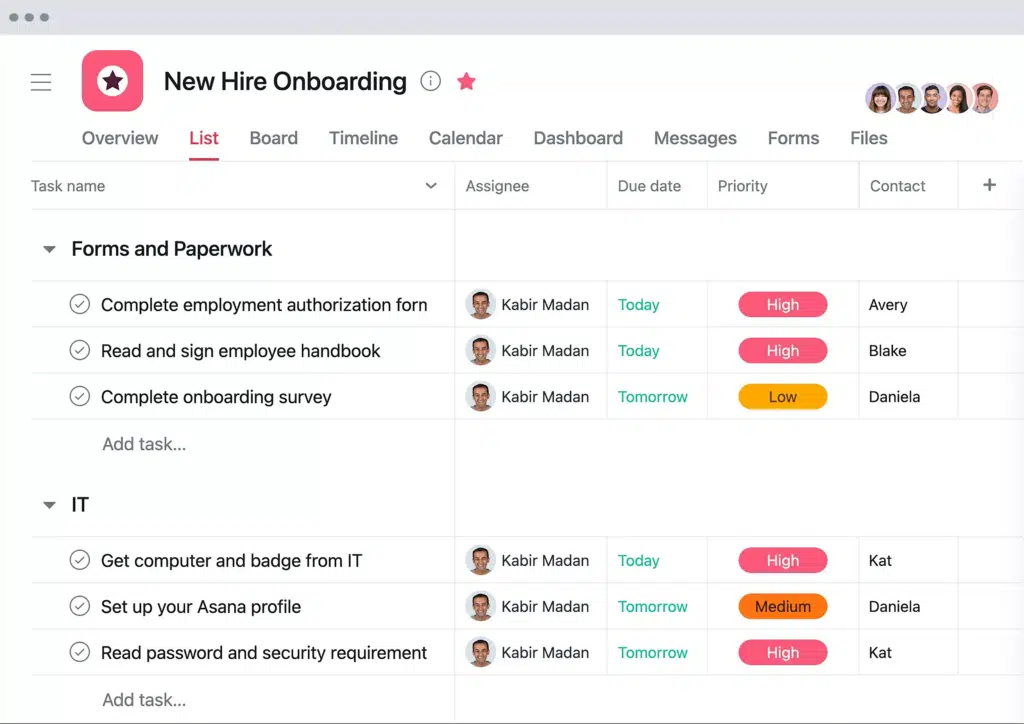Click Kabir Madan avatar on onboarding survey row
The image size is (1024, 724).
481,397
